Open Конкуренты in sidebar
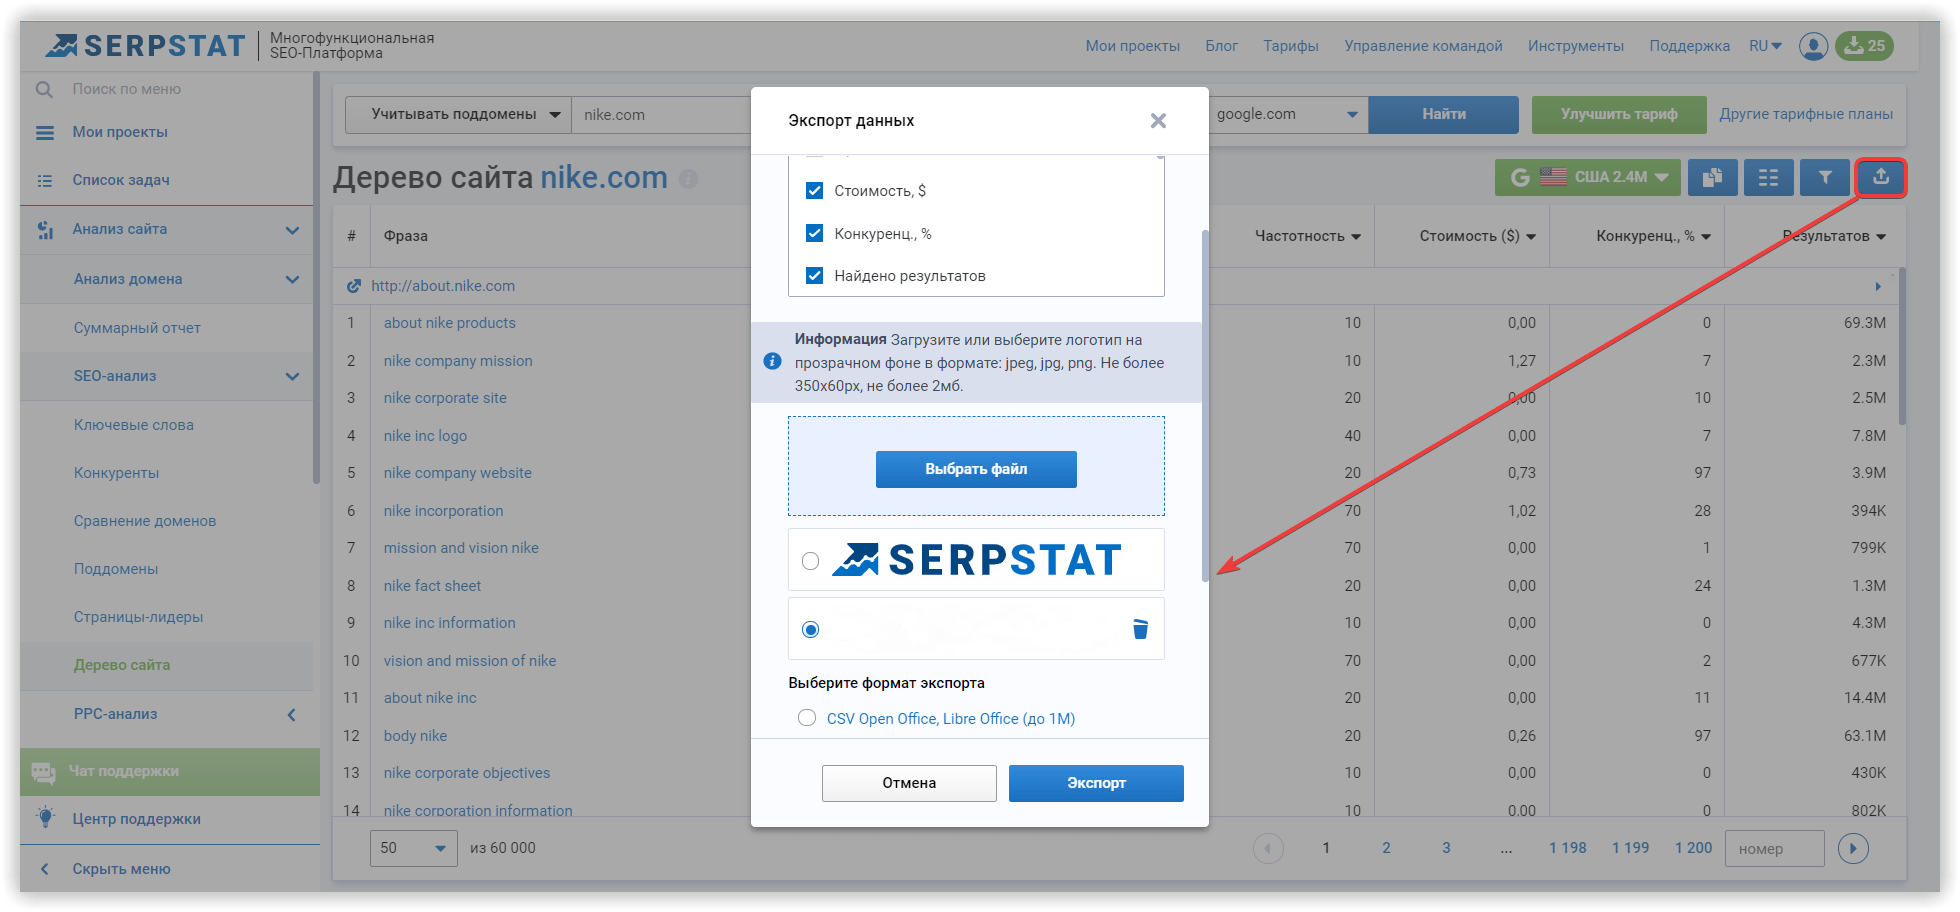This screenshot has width=1960, height=912. pyautogui.click(x=116, y=473)
